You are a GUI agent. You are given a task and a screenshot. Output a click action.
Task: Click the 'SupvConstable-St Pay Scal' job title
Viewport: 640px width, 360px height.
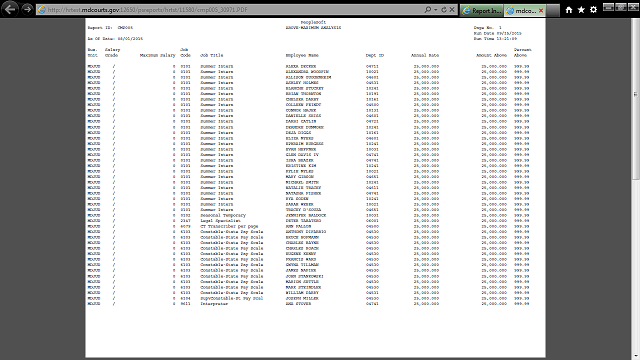pyautogui.click(x=231, y=298)
